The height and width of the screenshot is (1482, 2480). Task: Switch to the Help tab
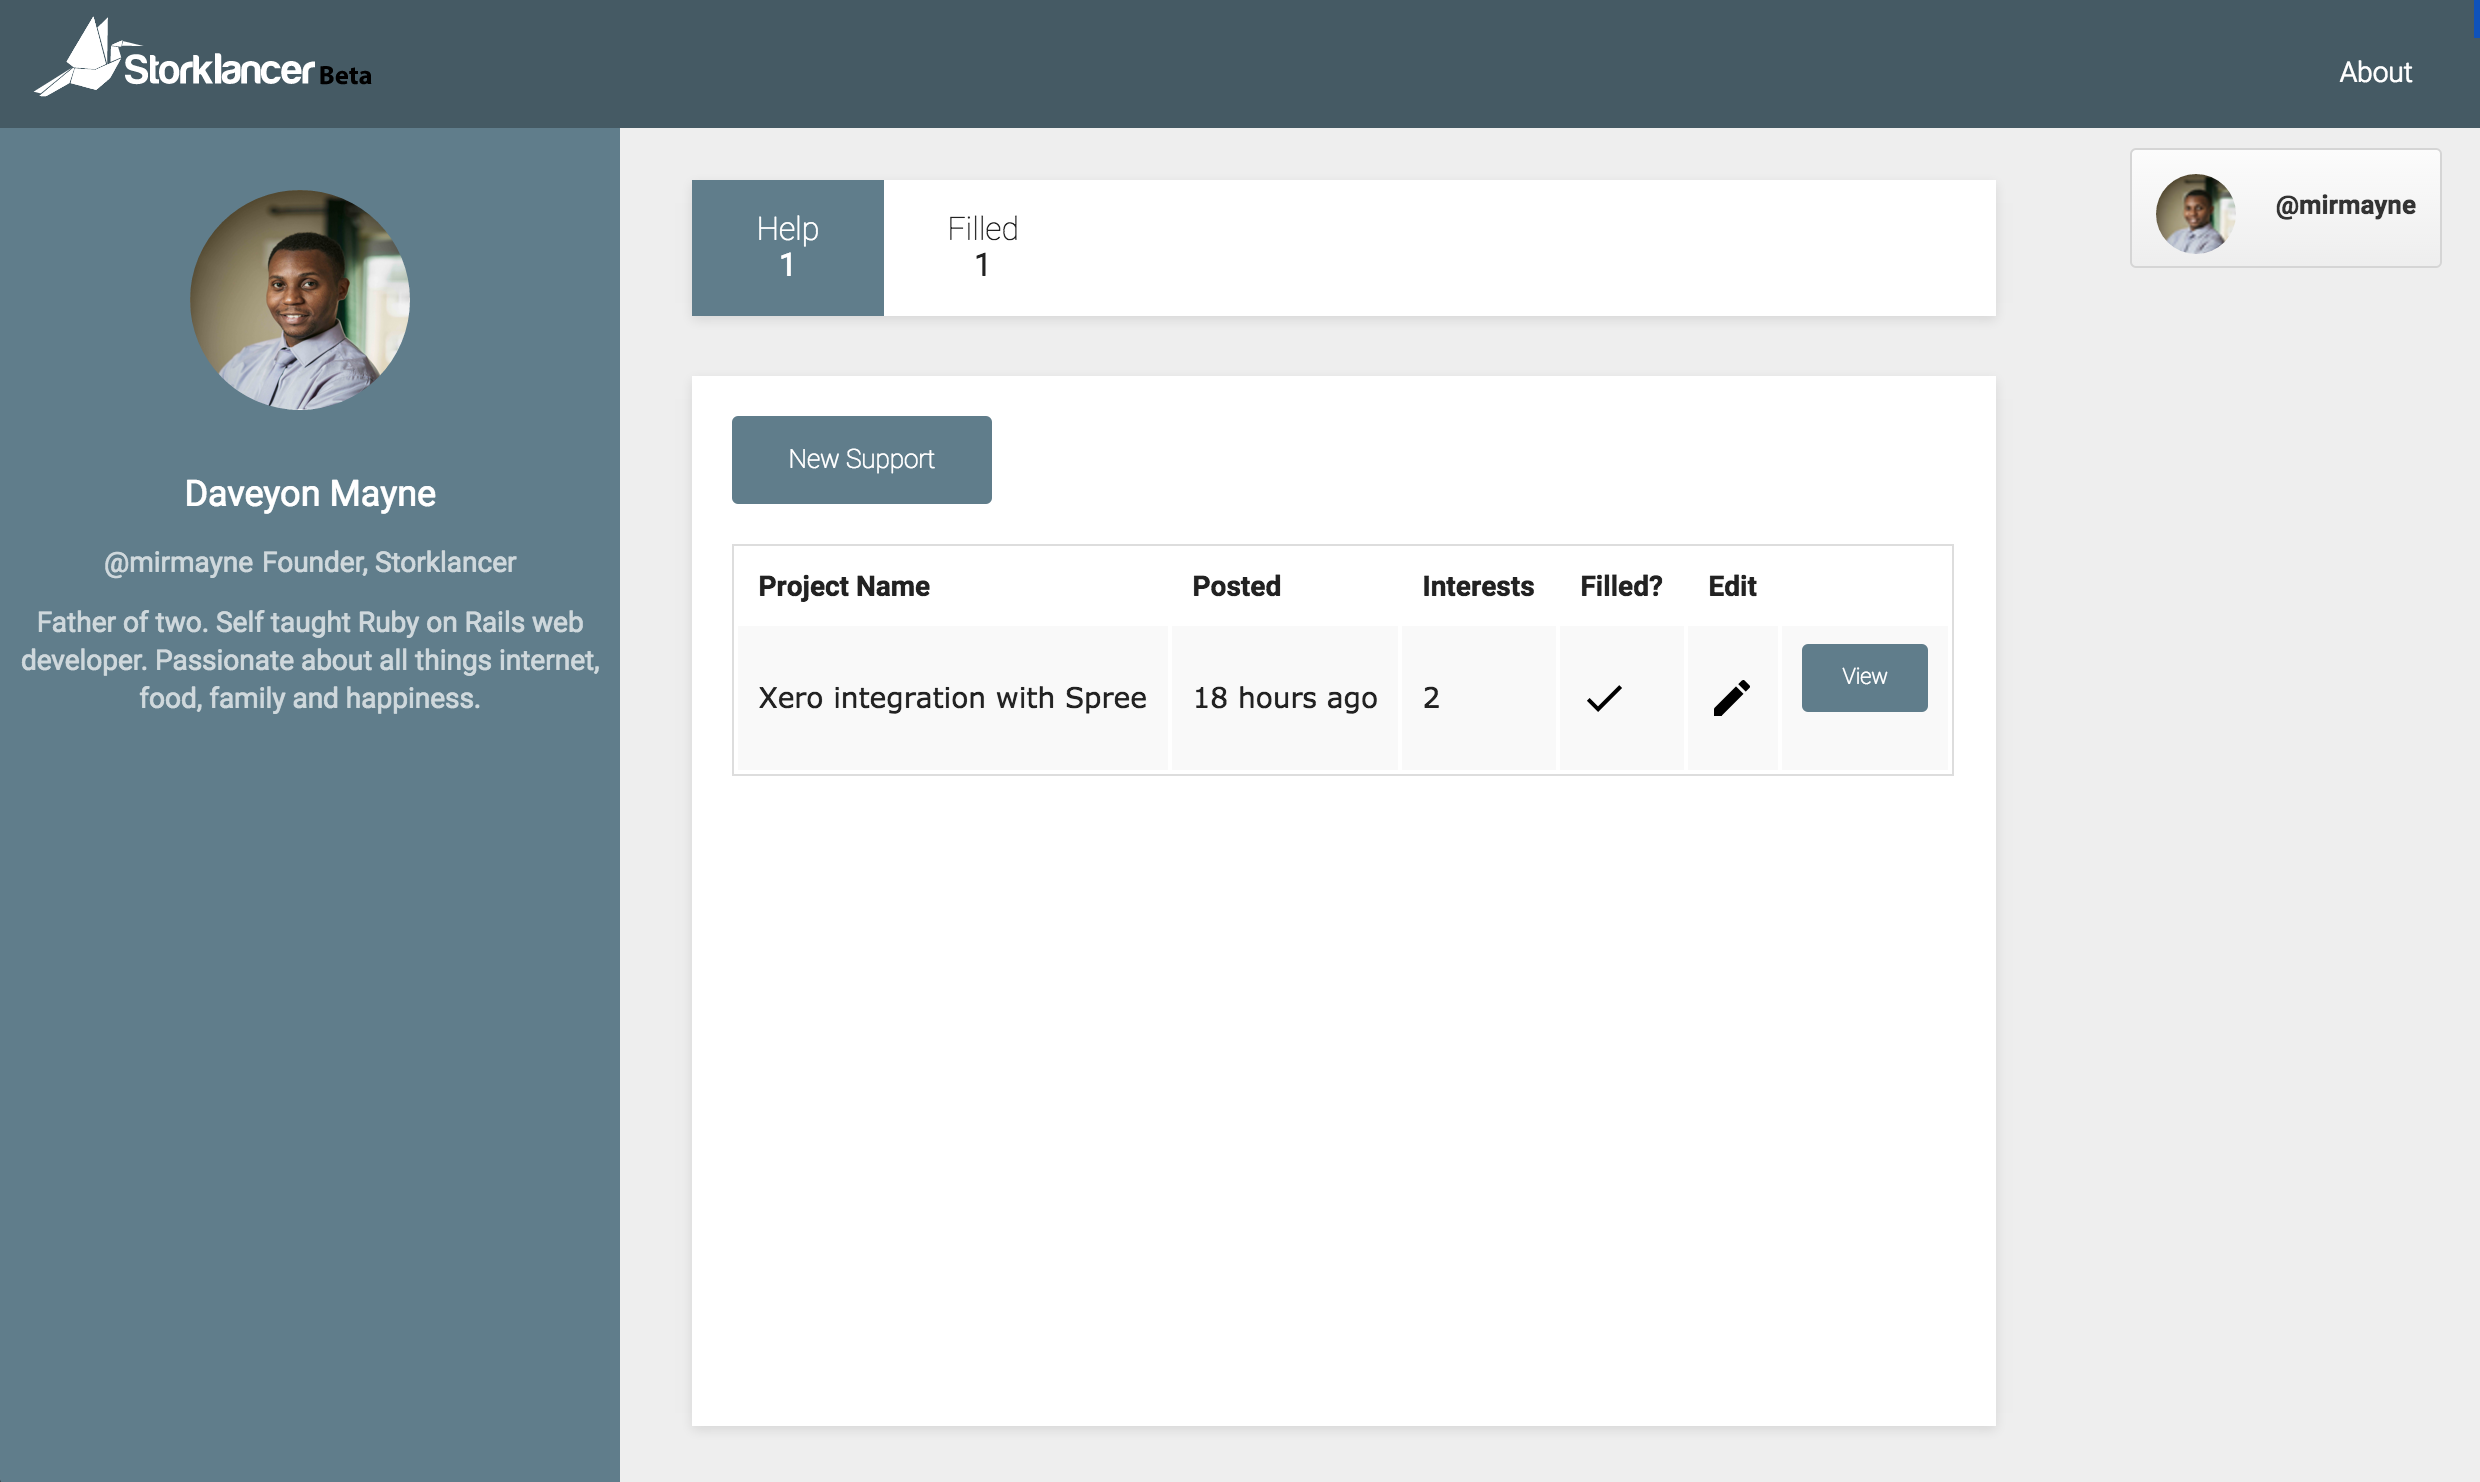[x=787, y=247]
